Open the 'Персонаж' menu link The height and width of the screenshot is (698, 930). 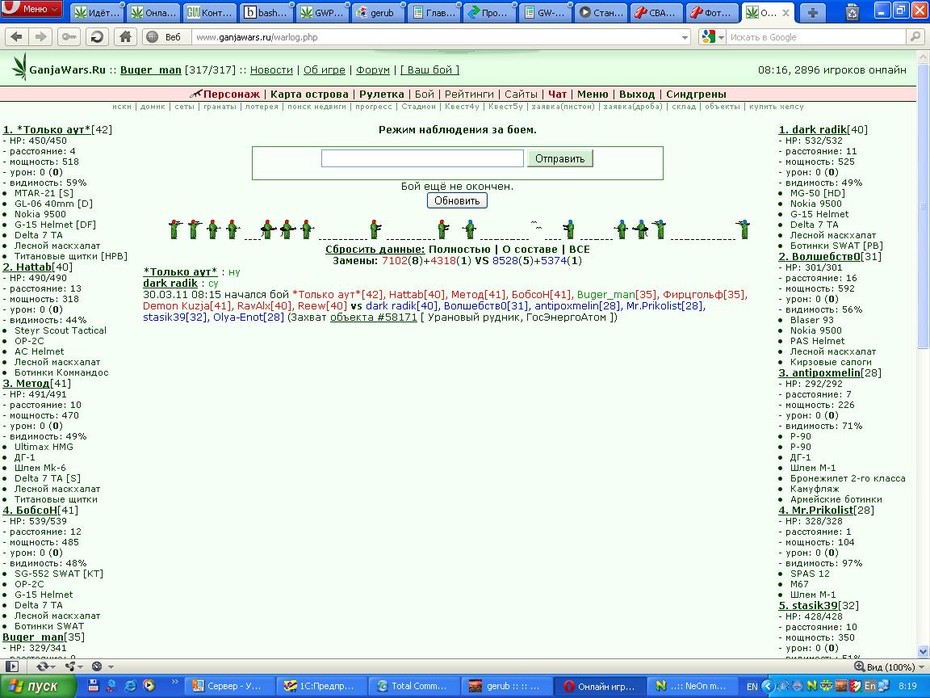pos(231,94)
